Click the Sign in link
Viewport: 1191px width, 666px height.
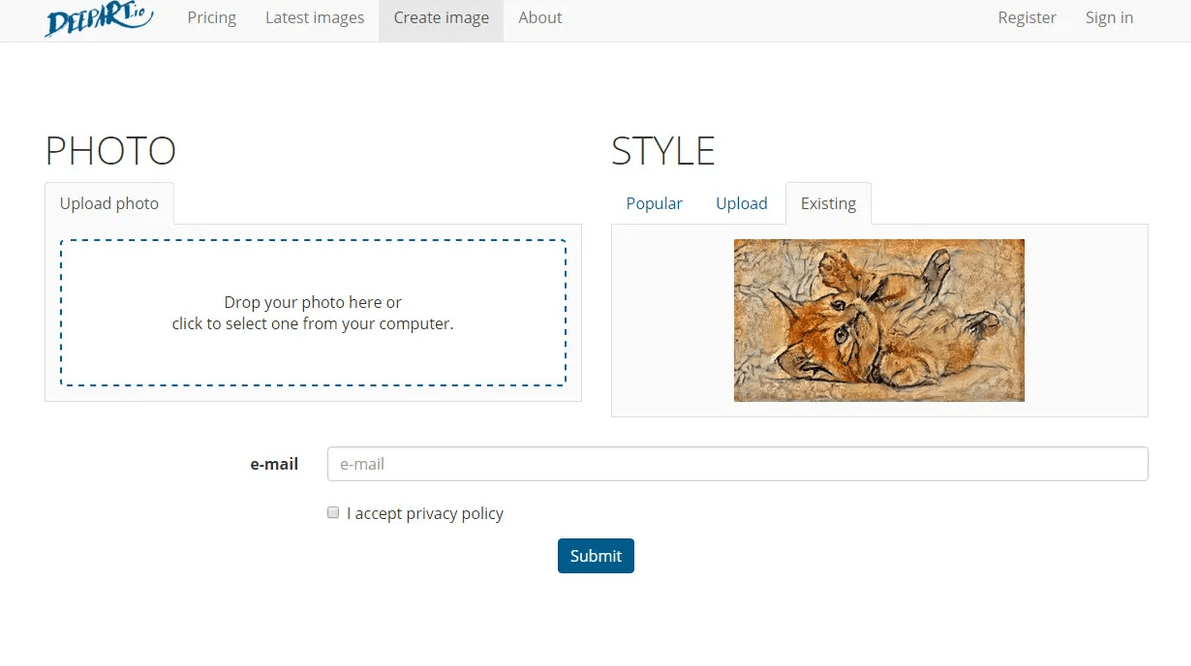point(1109,17)
